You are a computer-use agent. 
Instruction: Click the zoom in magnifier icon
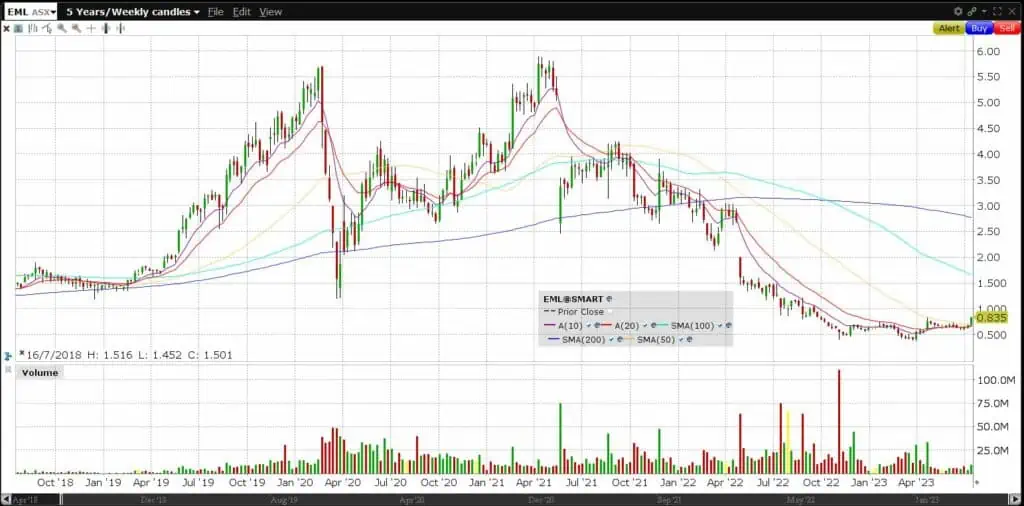click(61, 29)
